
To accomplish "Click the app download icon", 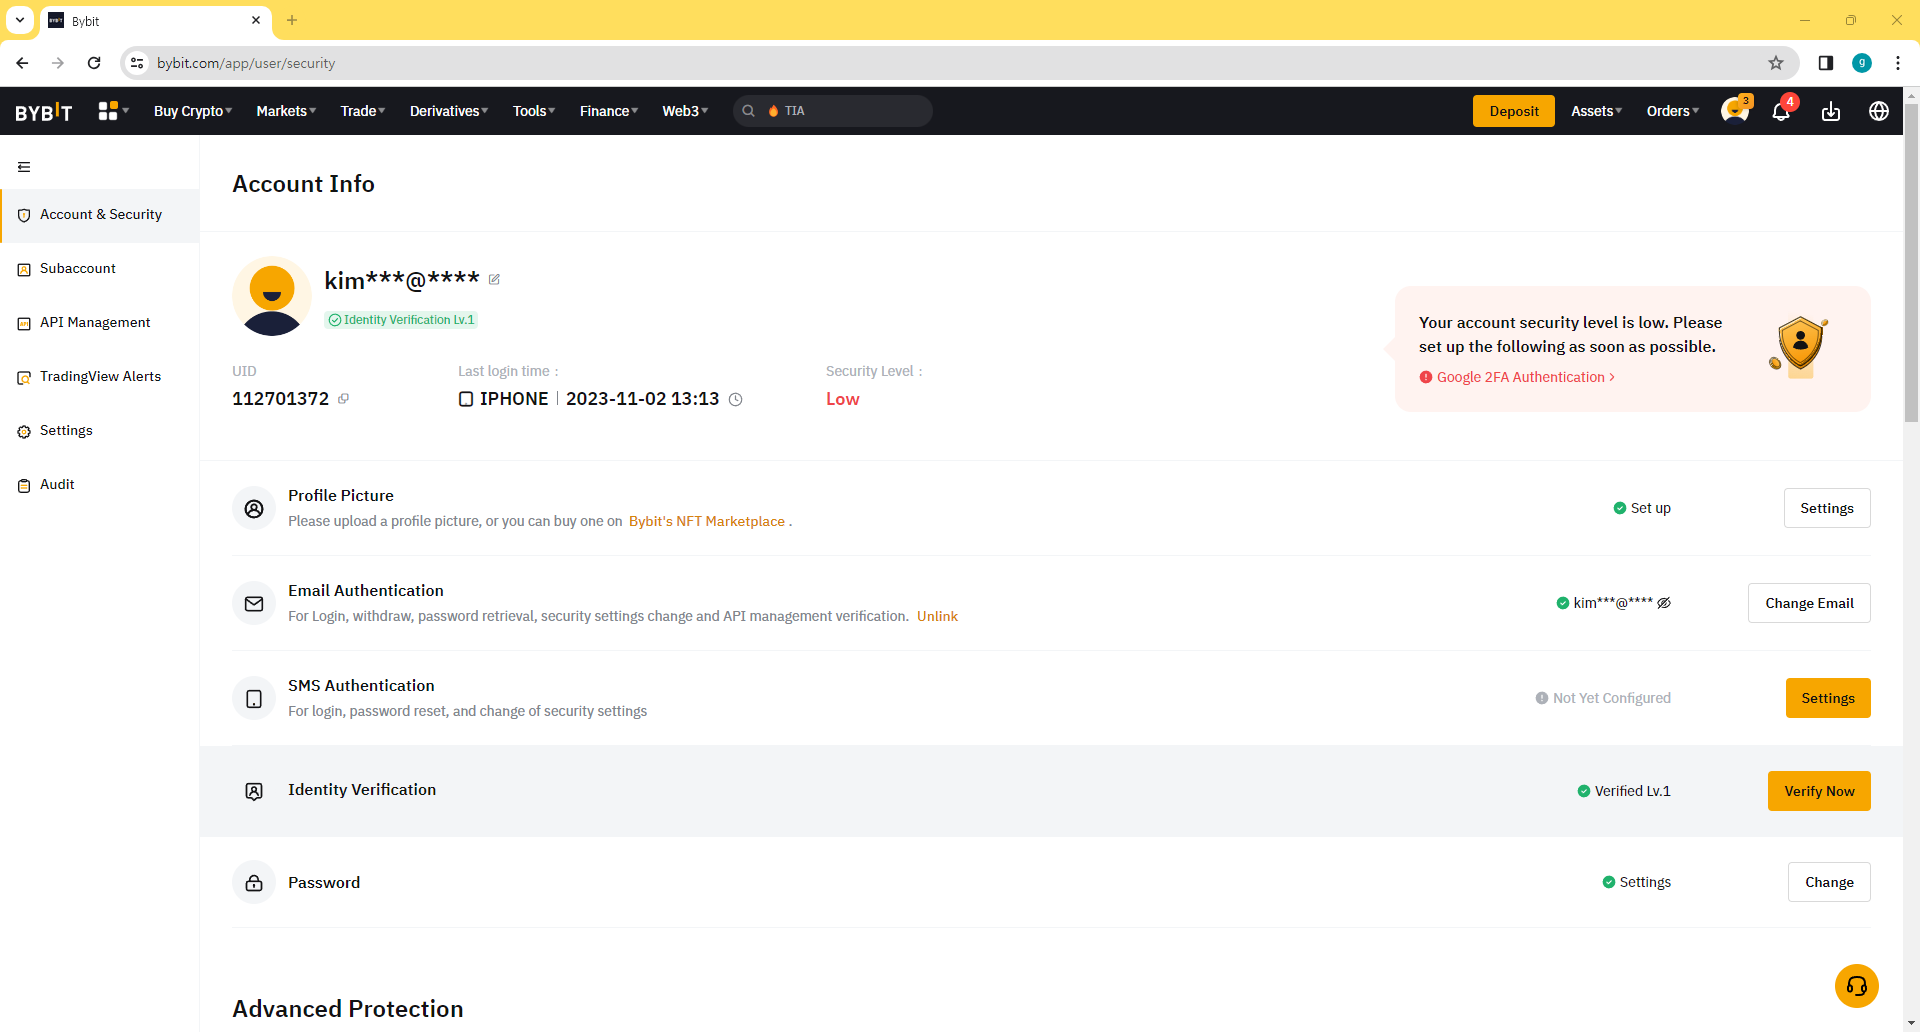I will tap(1831, 111).
